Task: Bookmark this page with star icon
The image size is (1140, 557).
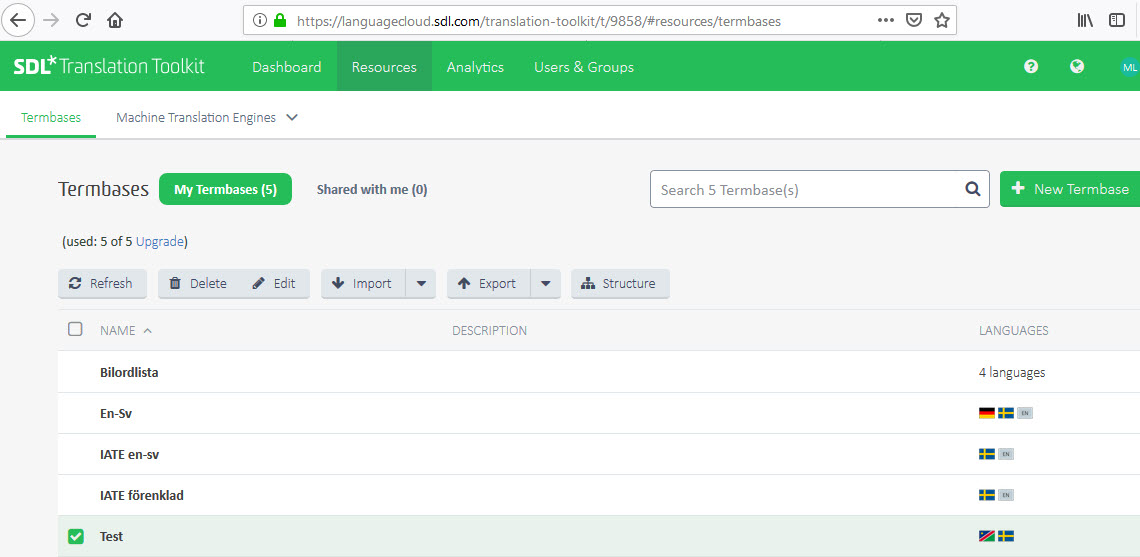Action: tap(941, 20)
